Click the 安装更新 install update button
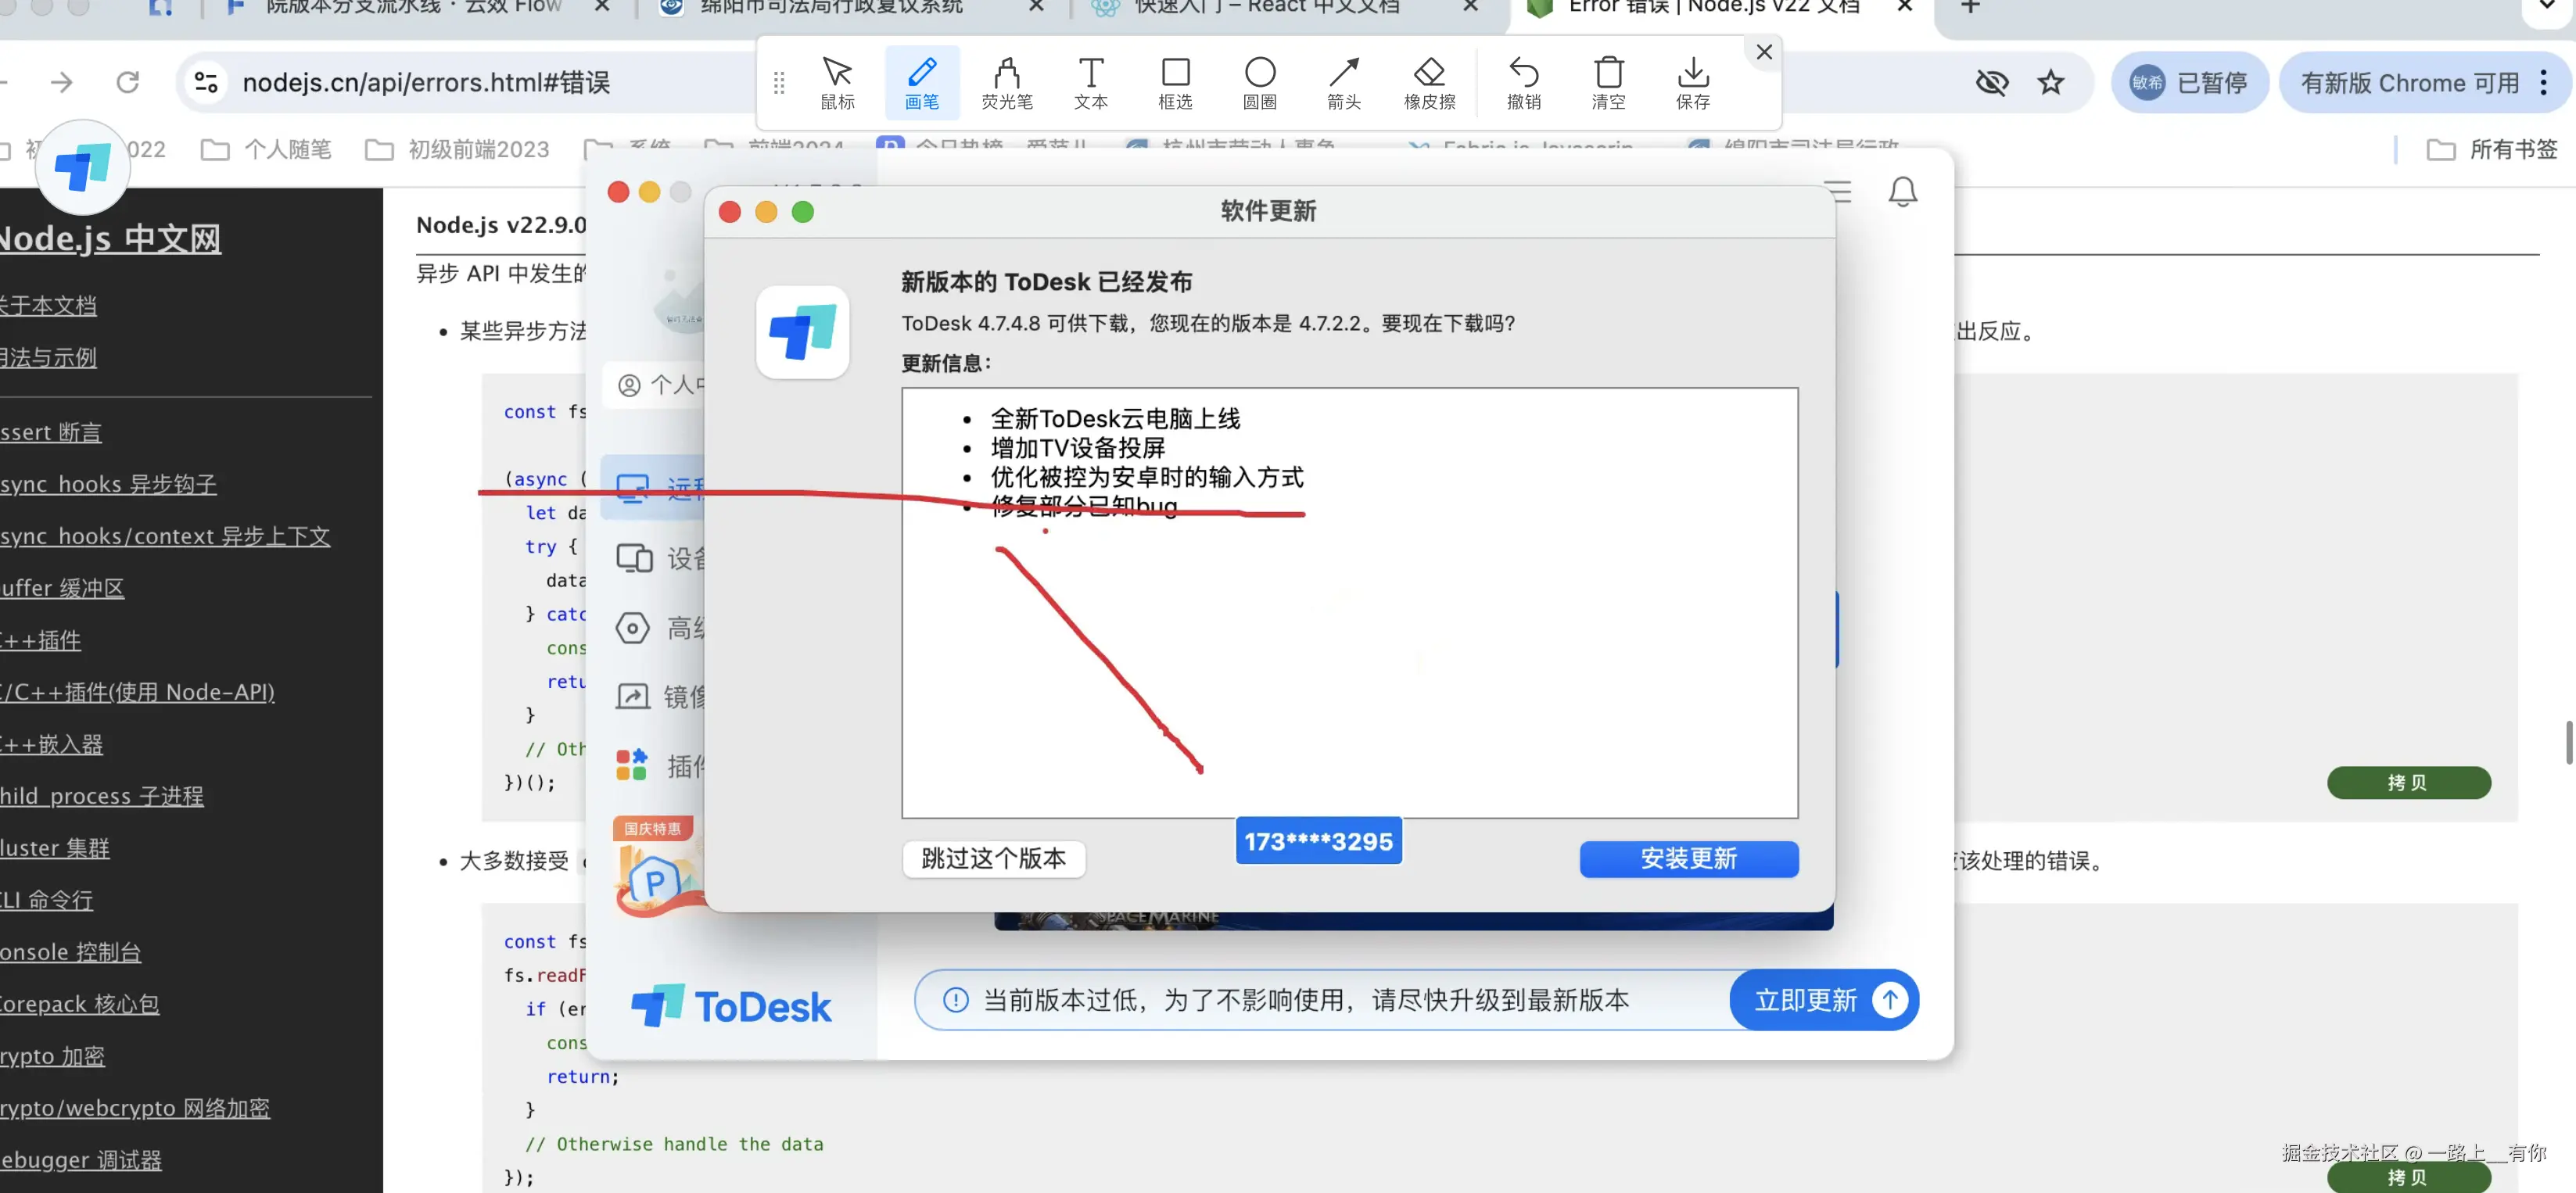2576x1193 pixels. (1688, 858)
